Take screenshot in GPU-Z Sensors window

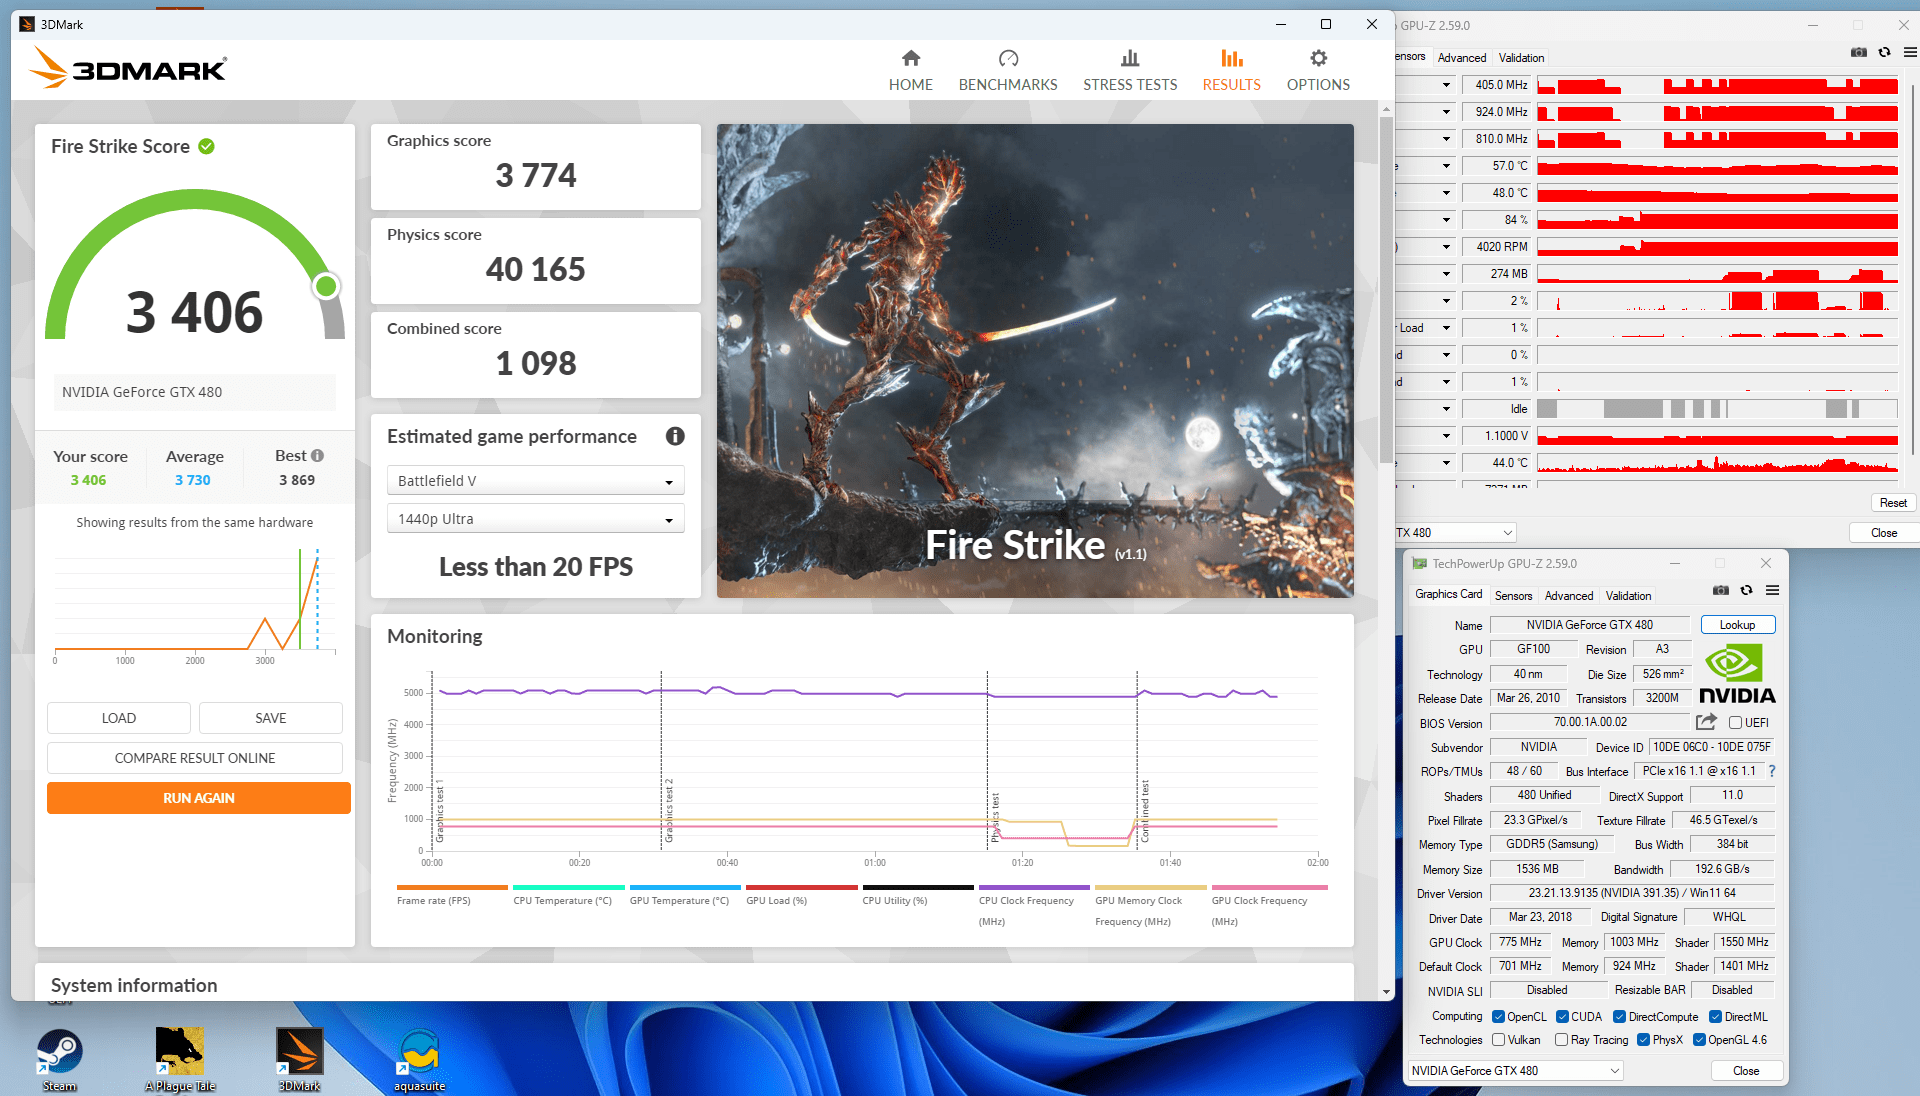click(1858, 52)
